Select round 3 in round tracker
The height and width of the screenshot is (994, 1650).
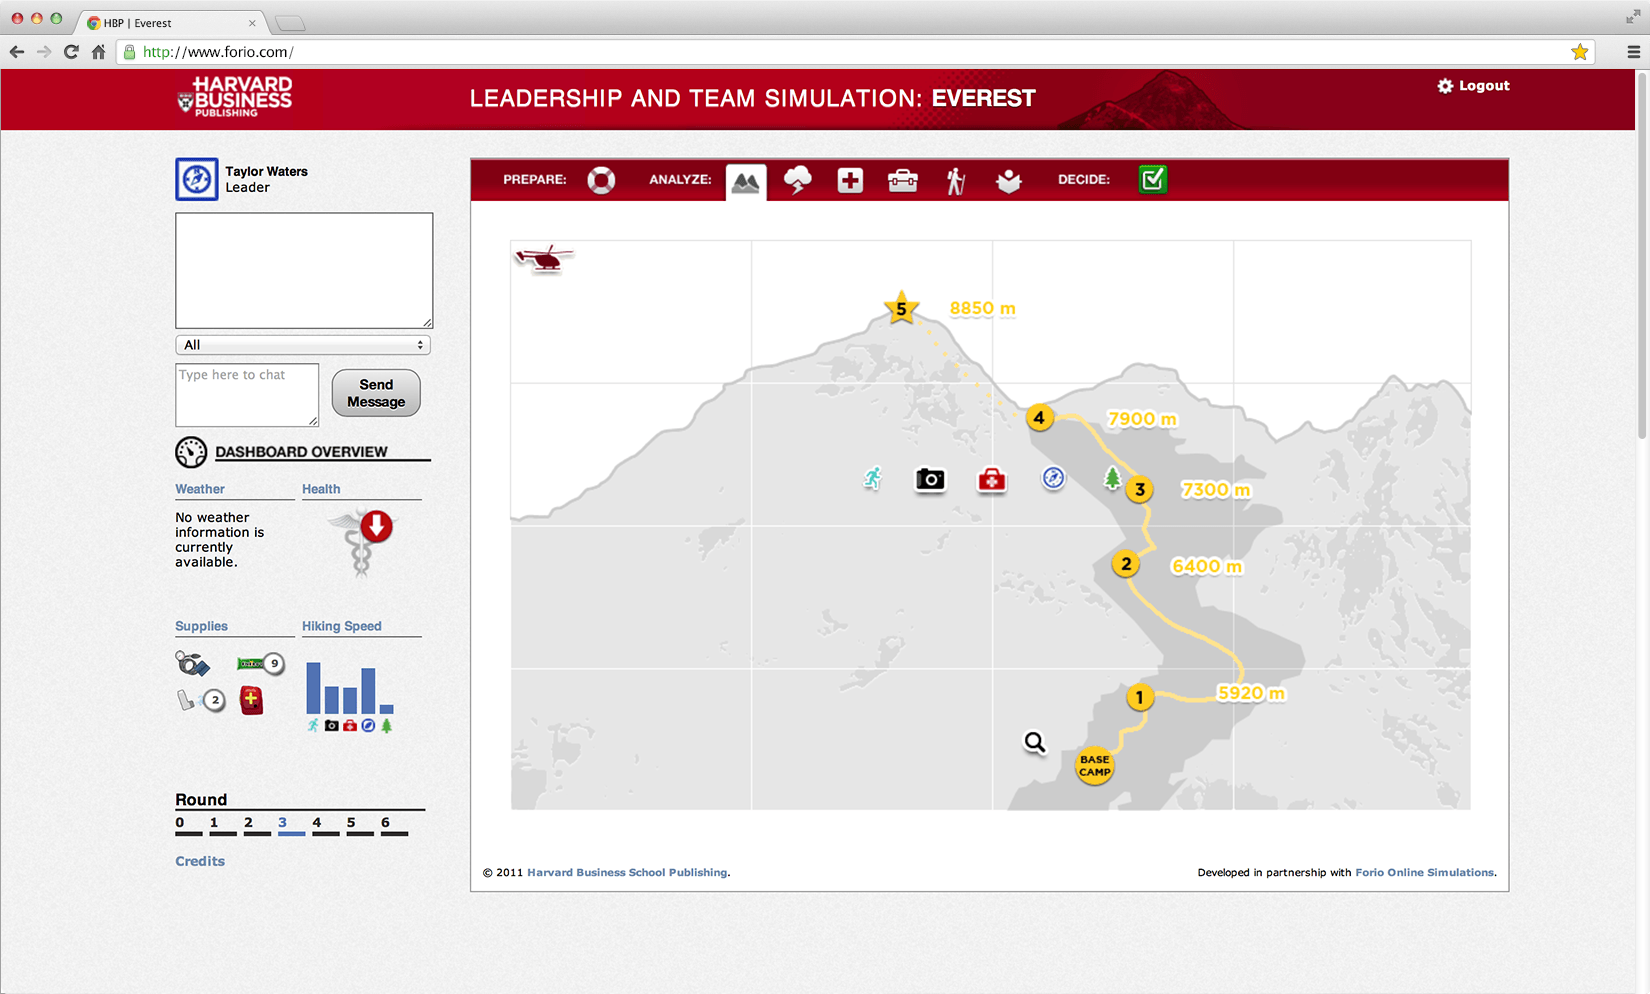tap(291, 825)
